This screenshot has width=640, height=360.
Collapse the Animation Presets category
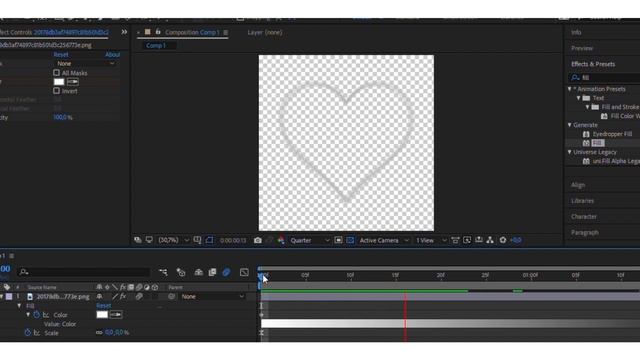[570, 89]
